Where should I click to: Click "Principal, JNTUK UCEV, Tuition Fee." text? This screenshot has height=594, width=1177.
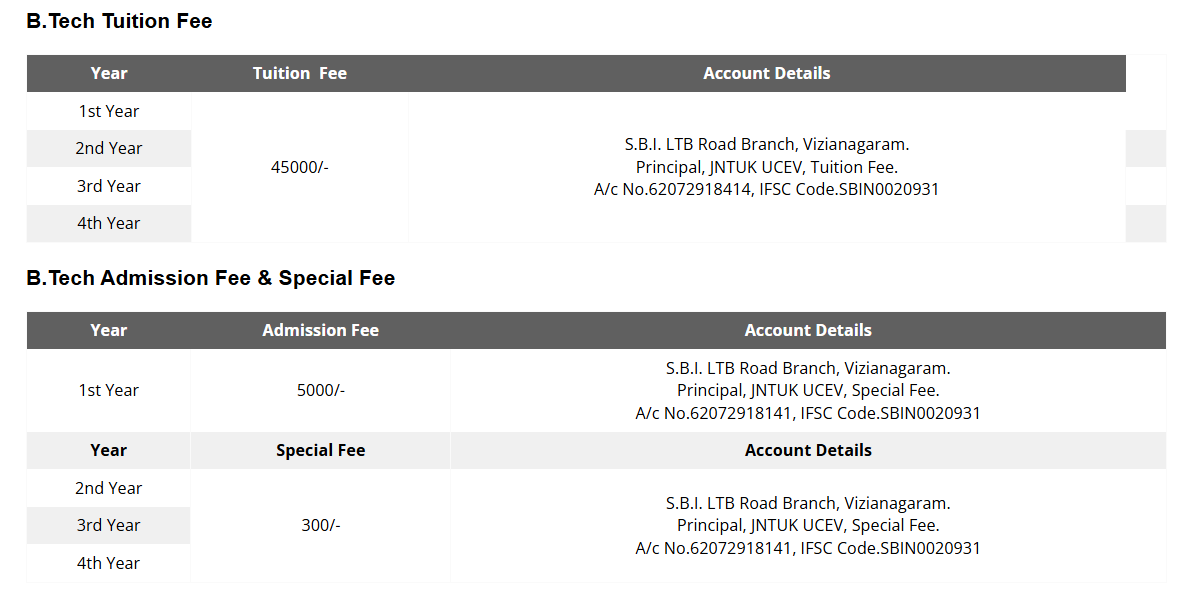766,167
